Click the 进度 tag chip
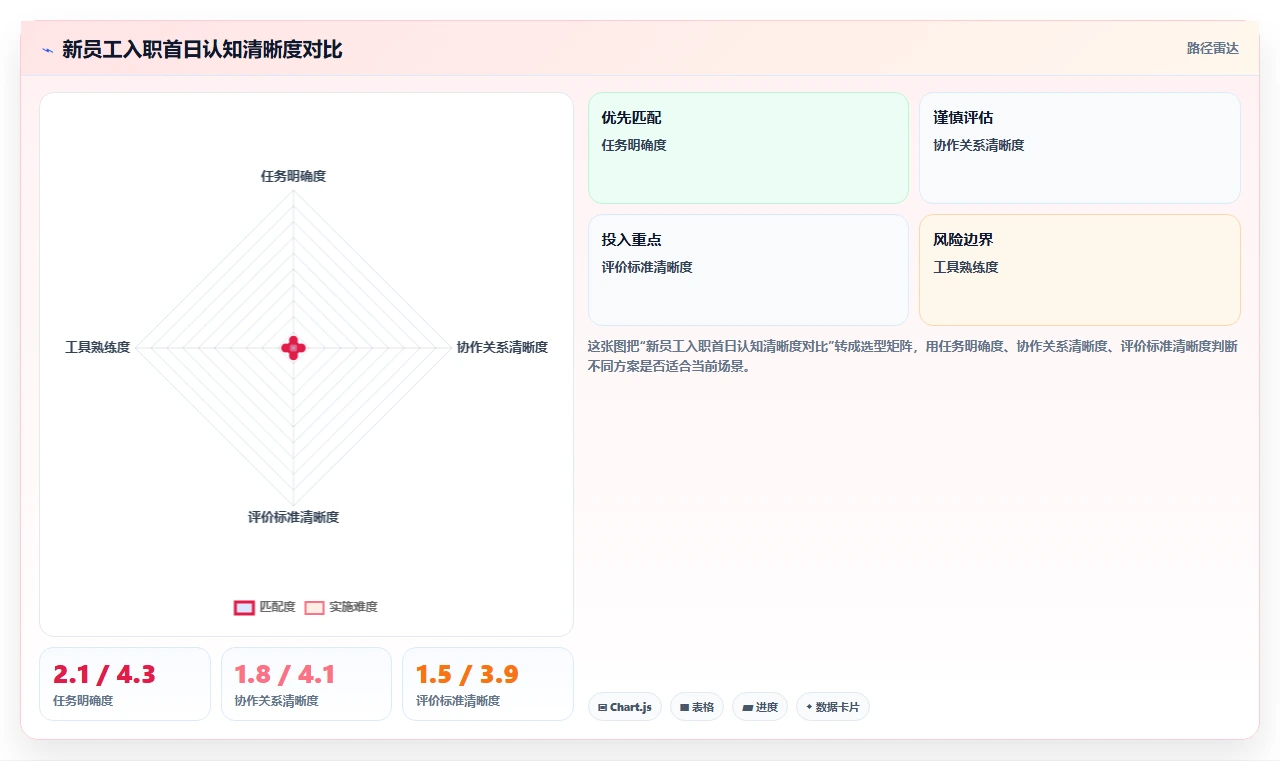Screen dimensions: 1280x761 coord(760,707)
